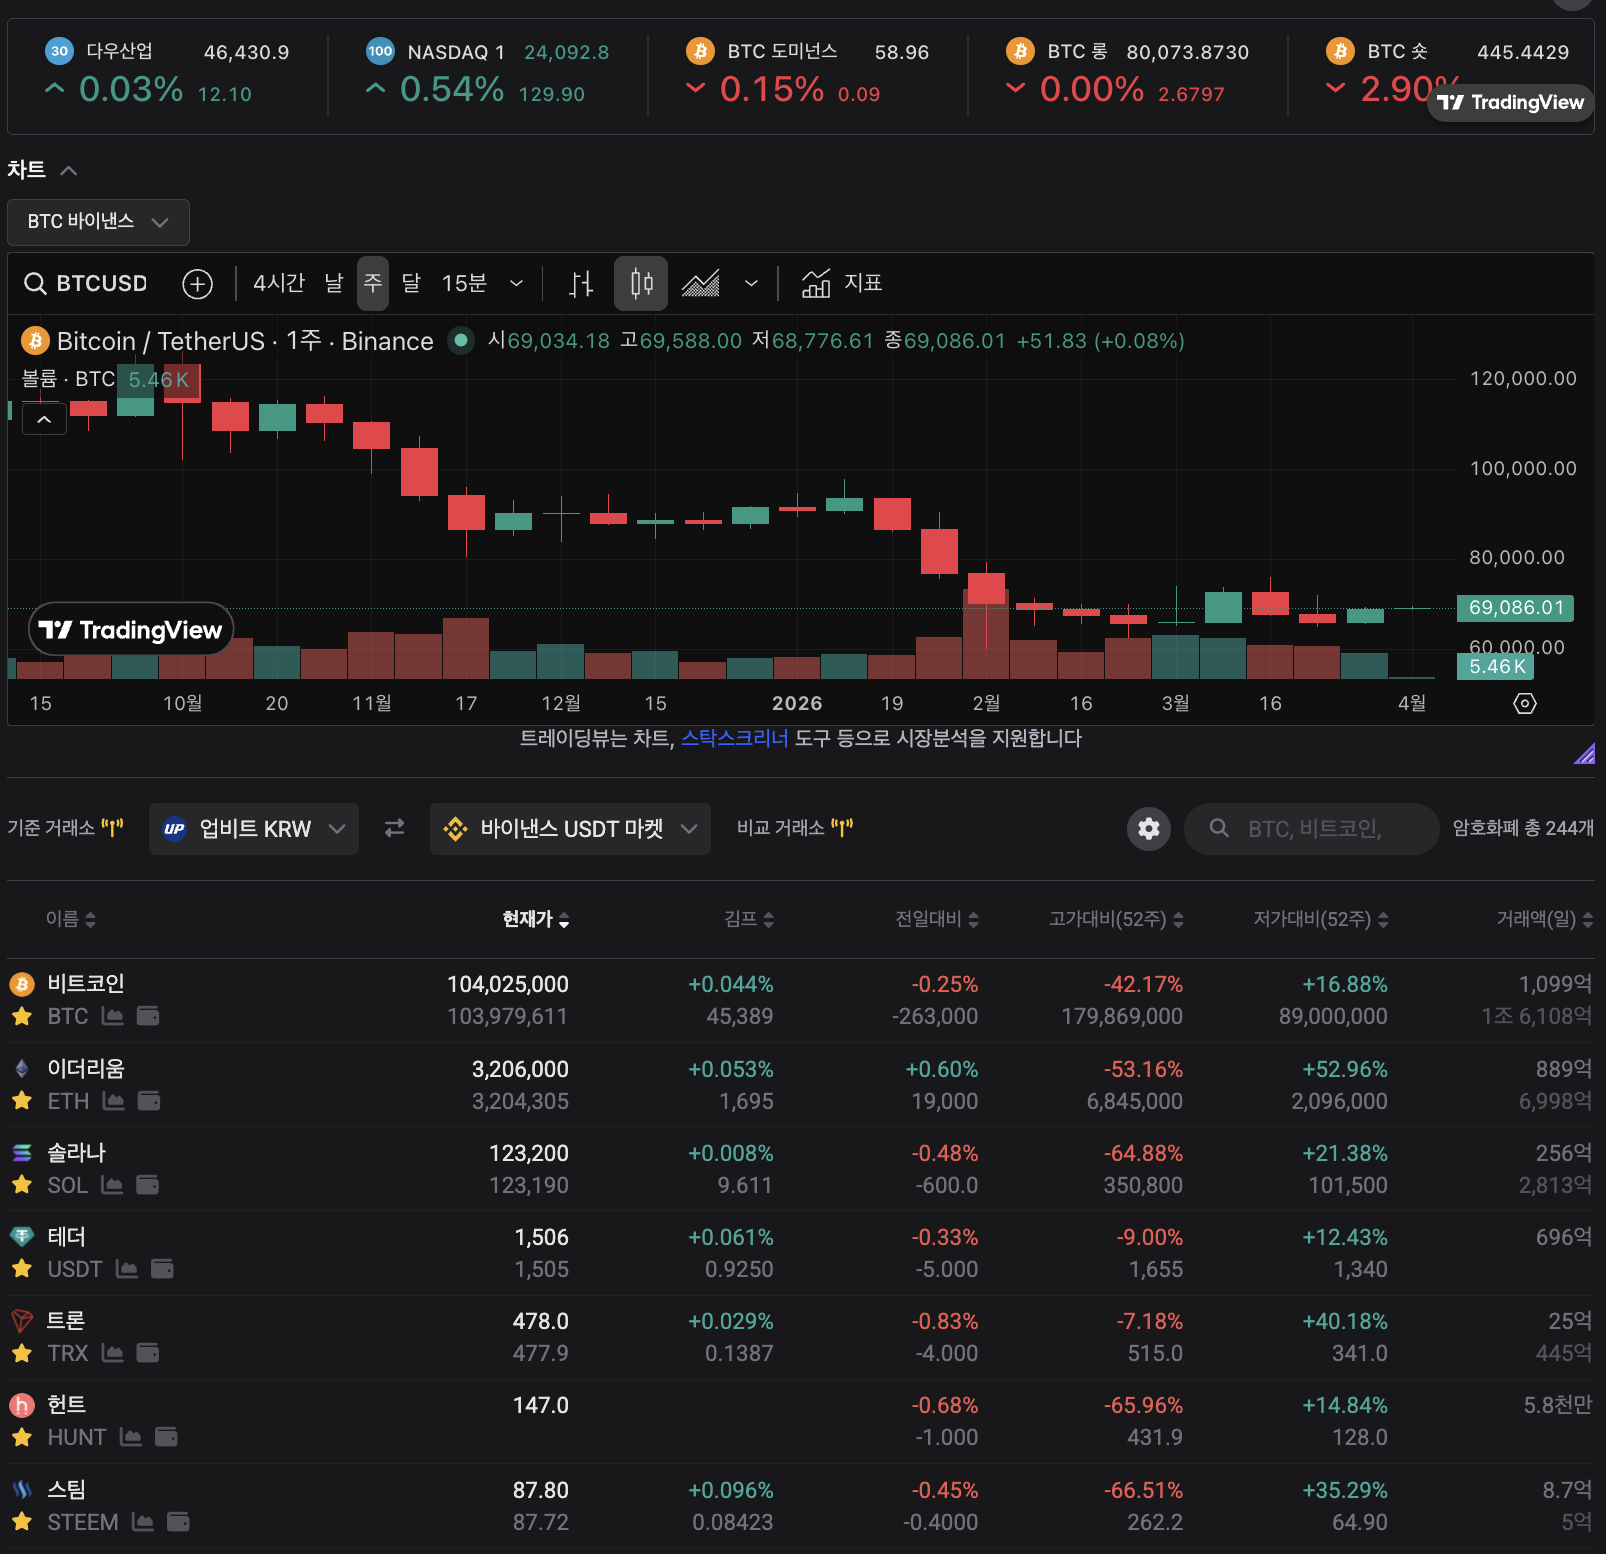Sort the table by 이름
Image resolution: width=1606 pixels, height=1554 pixels.
pyautogui.click(x=71, y=919)
